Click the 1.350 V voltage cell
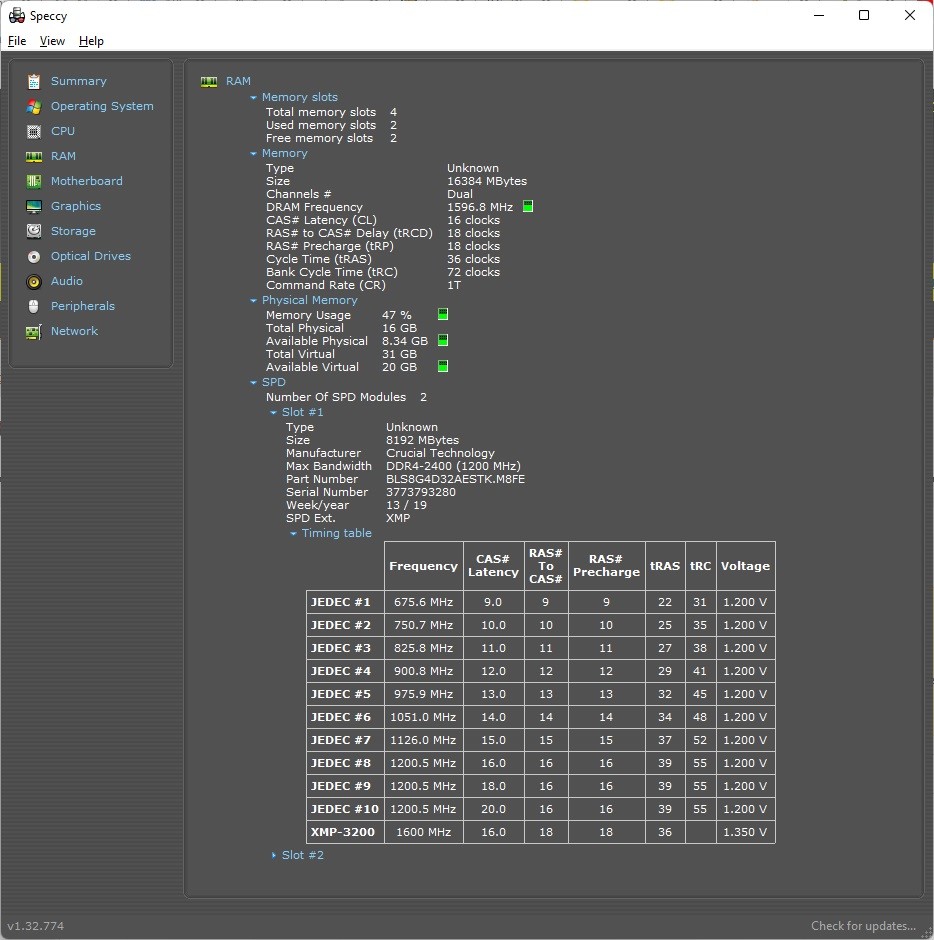This screenshot has width=934, height=940. coord(745,832)
